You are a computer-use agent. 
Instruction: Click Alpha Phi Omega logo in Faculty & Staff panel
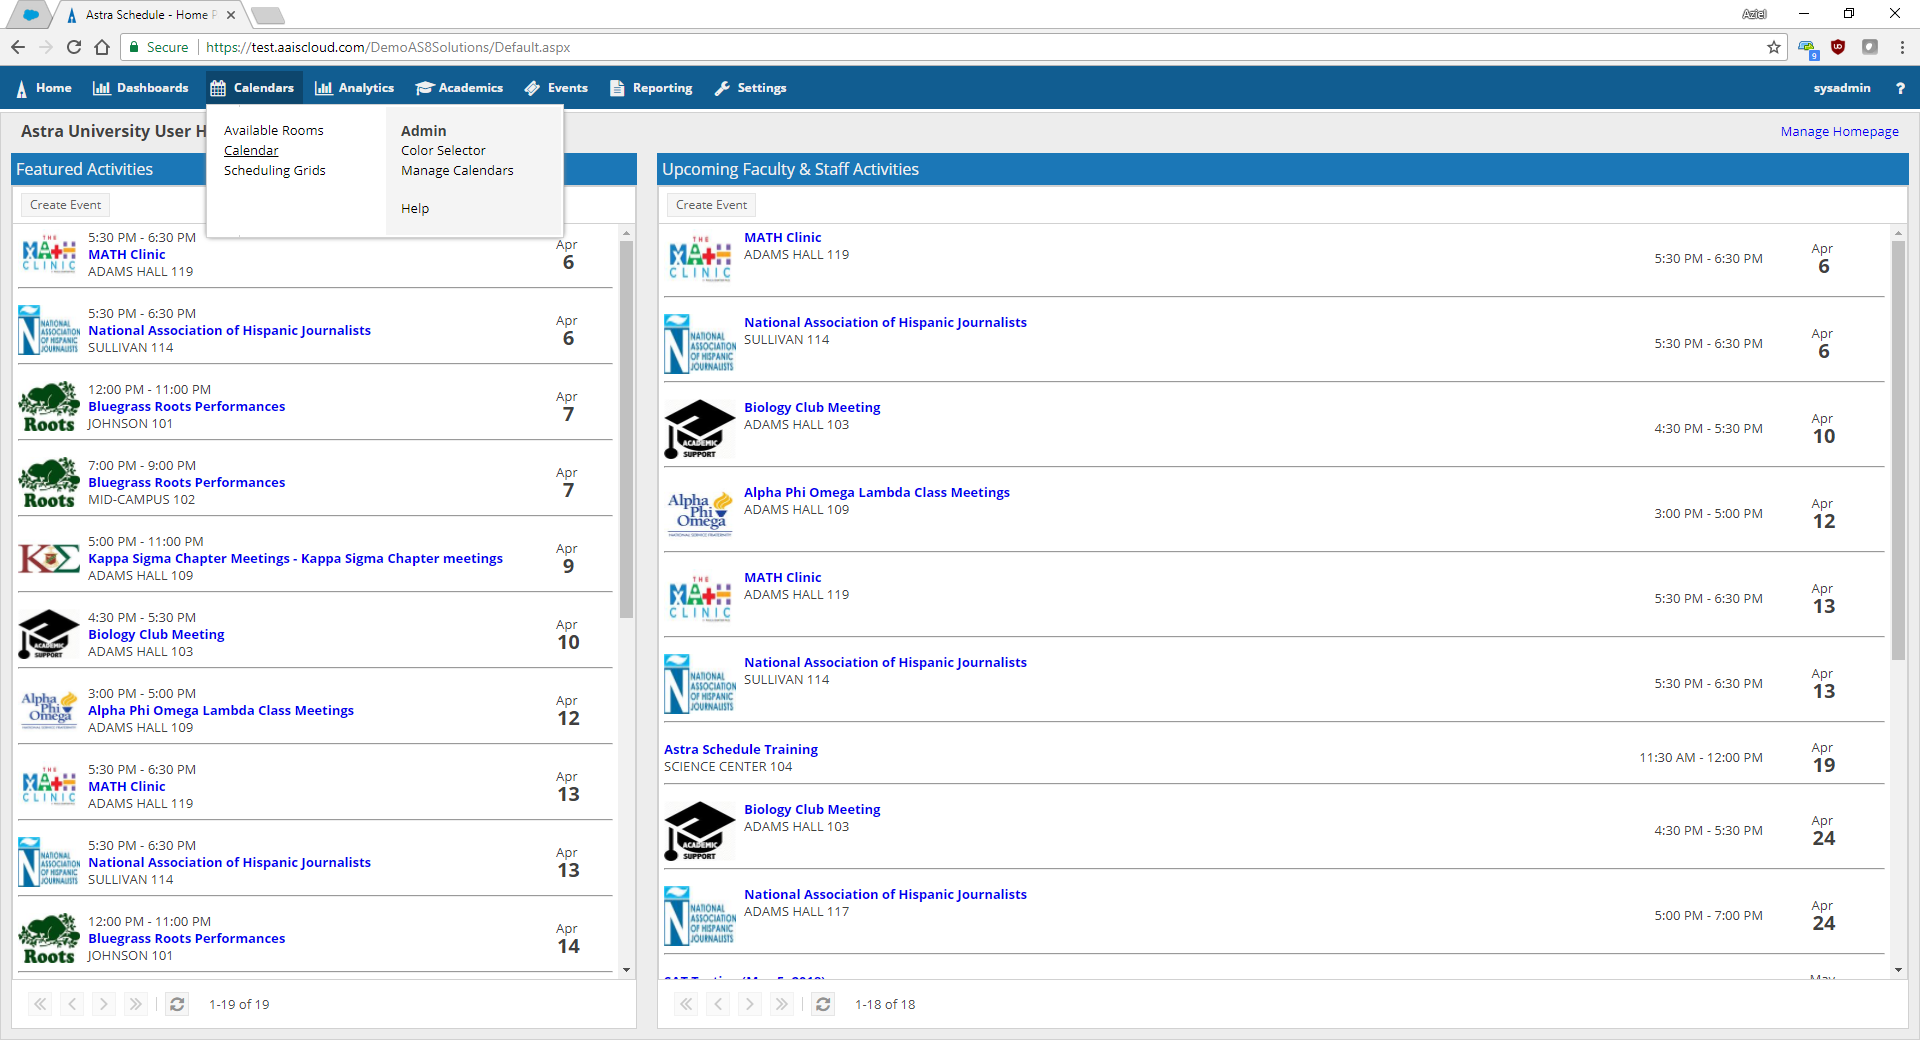pos(700,513)
